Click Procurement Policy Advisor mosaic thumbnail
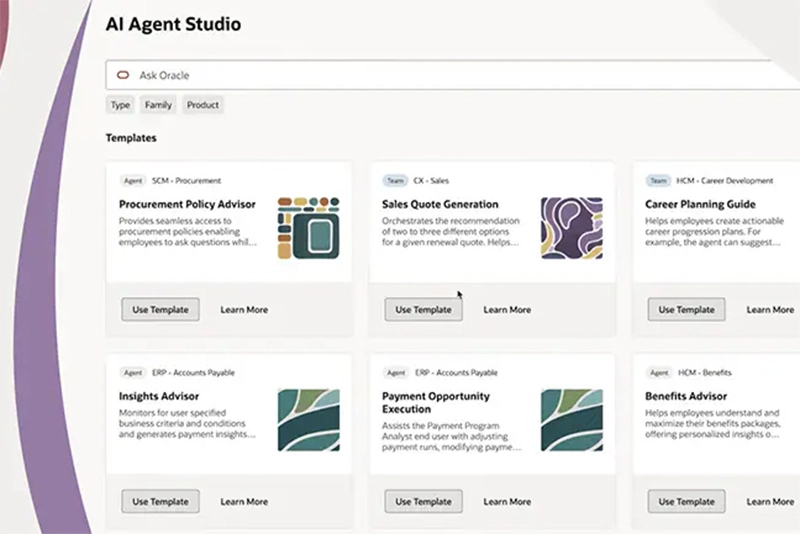The height and width of the screenshot is (534, 800). click(309, 228)
